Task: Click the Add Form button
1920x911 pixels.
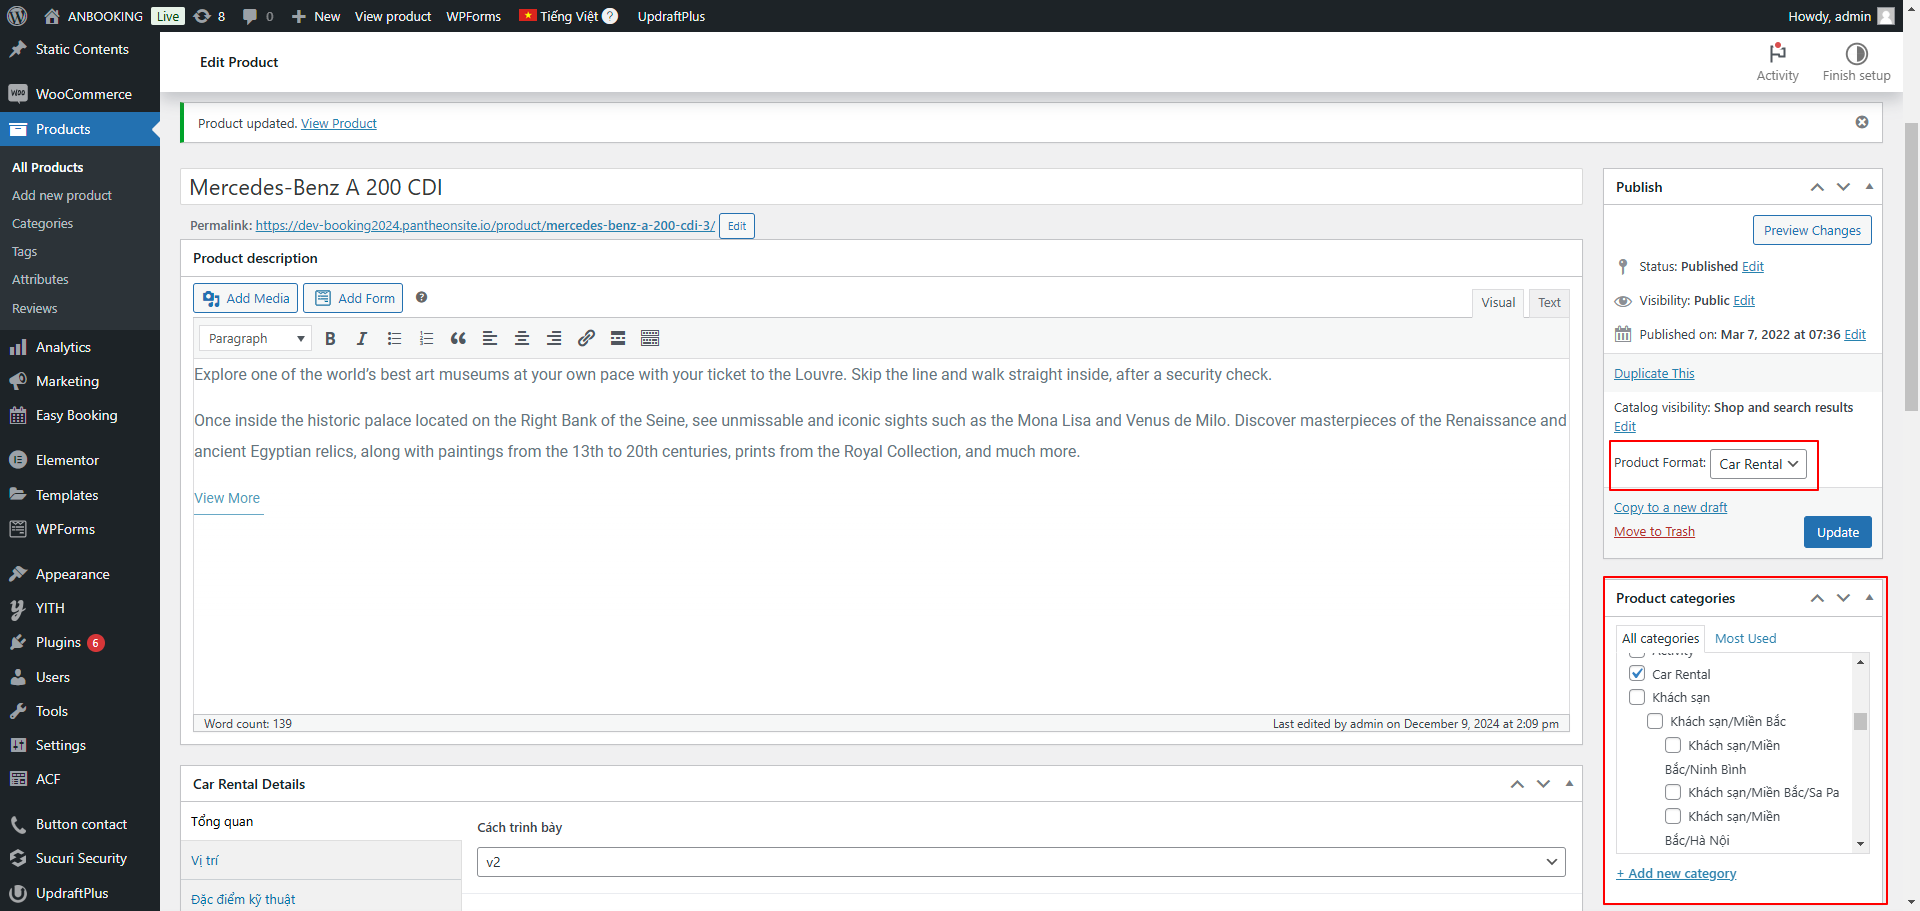Action: (355, 298)
